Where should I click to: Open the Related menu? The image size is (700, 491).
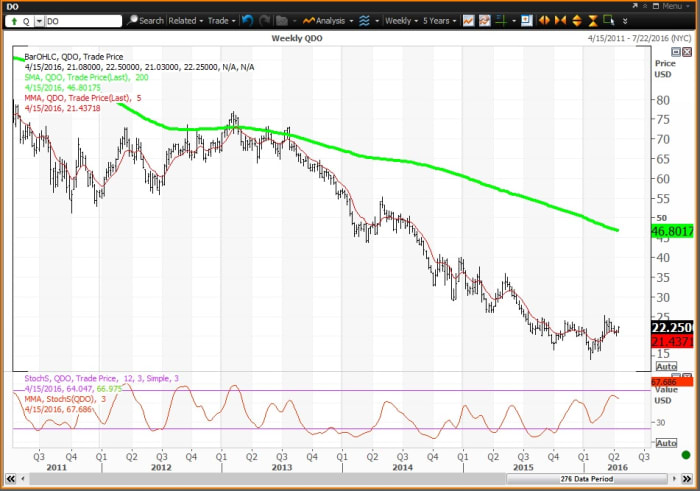click(185, 20)
